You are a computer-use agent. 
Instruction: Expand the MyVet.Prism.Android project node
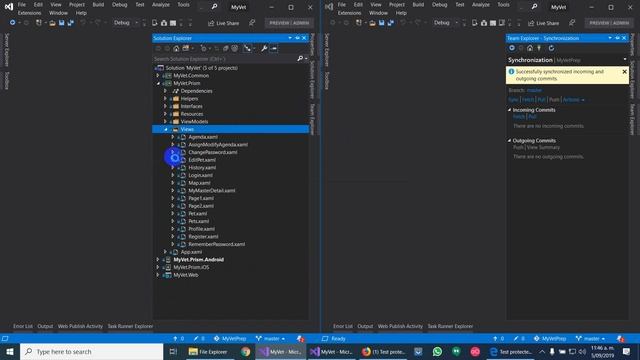158,260
